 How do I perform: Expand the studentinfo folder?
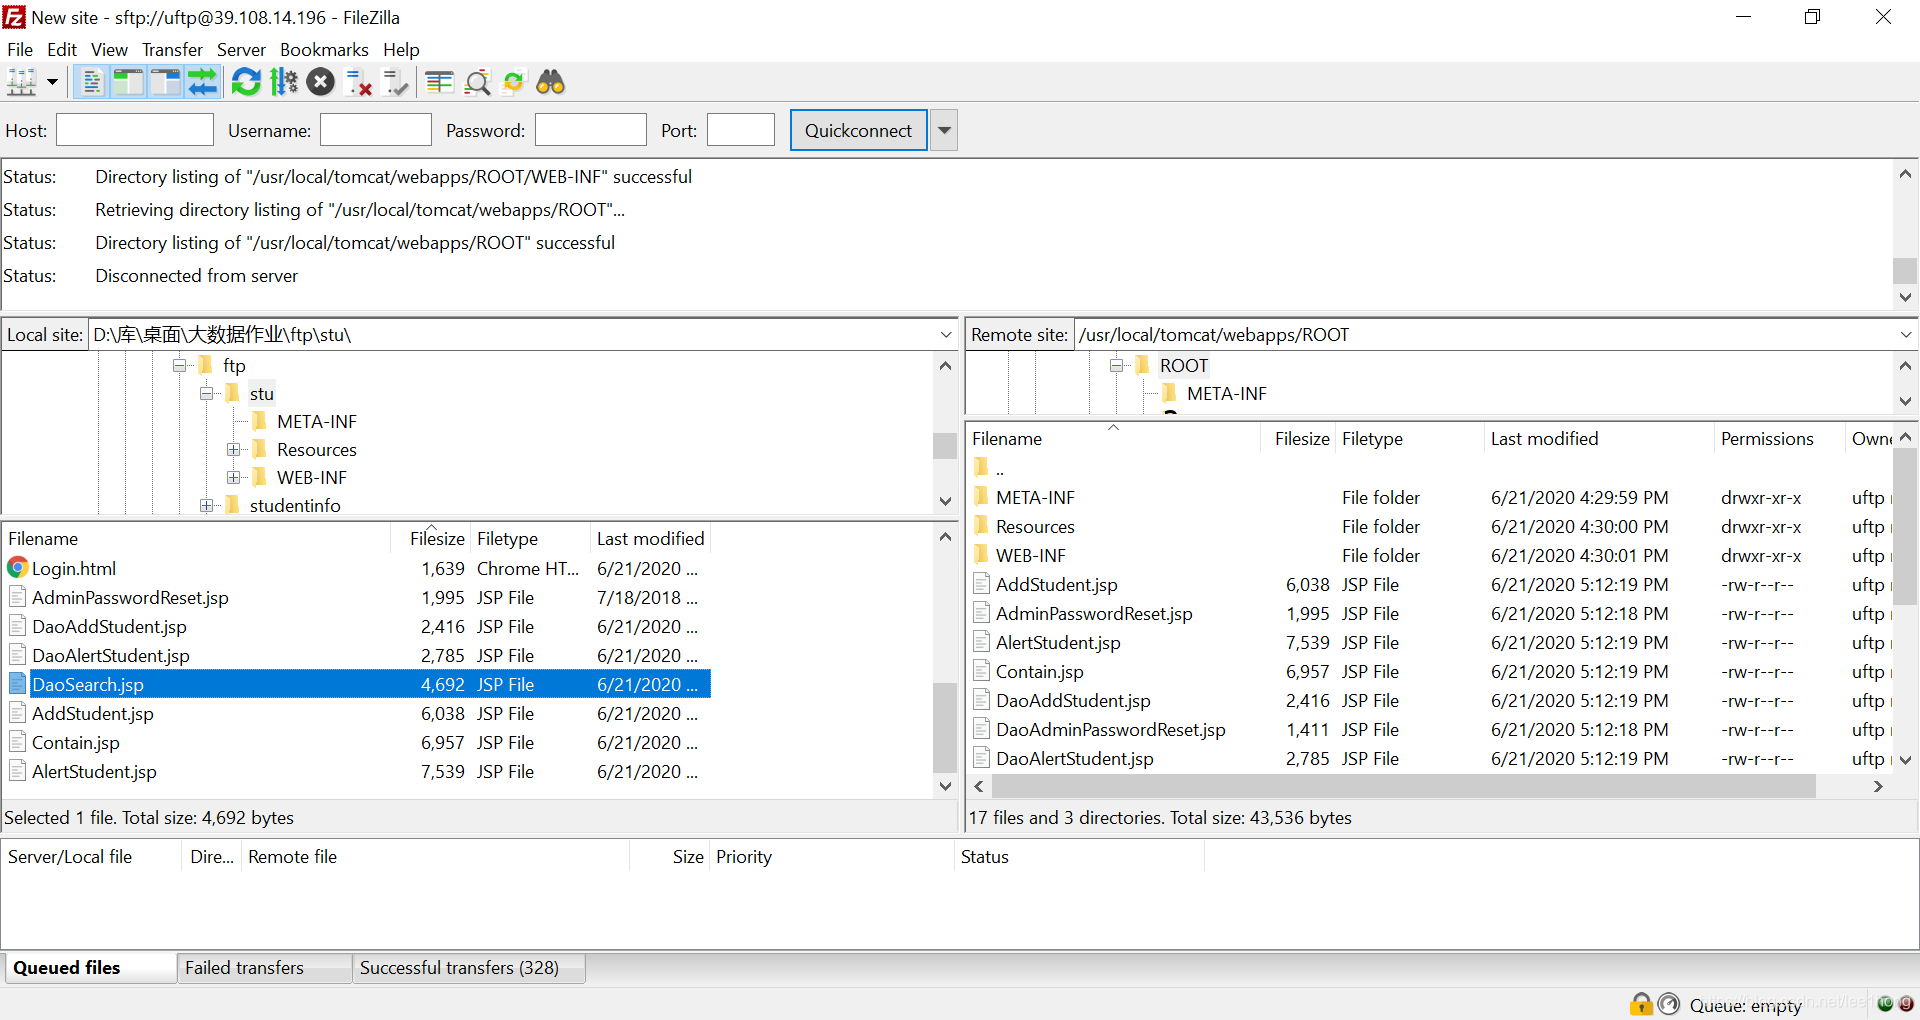pos(207,505)
